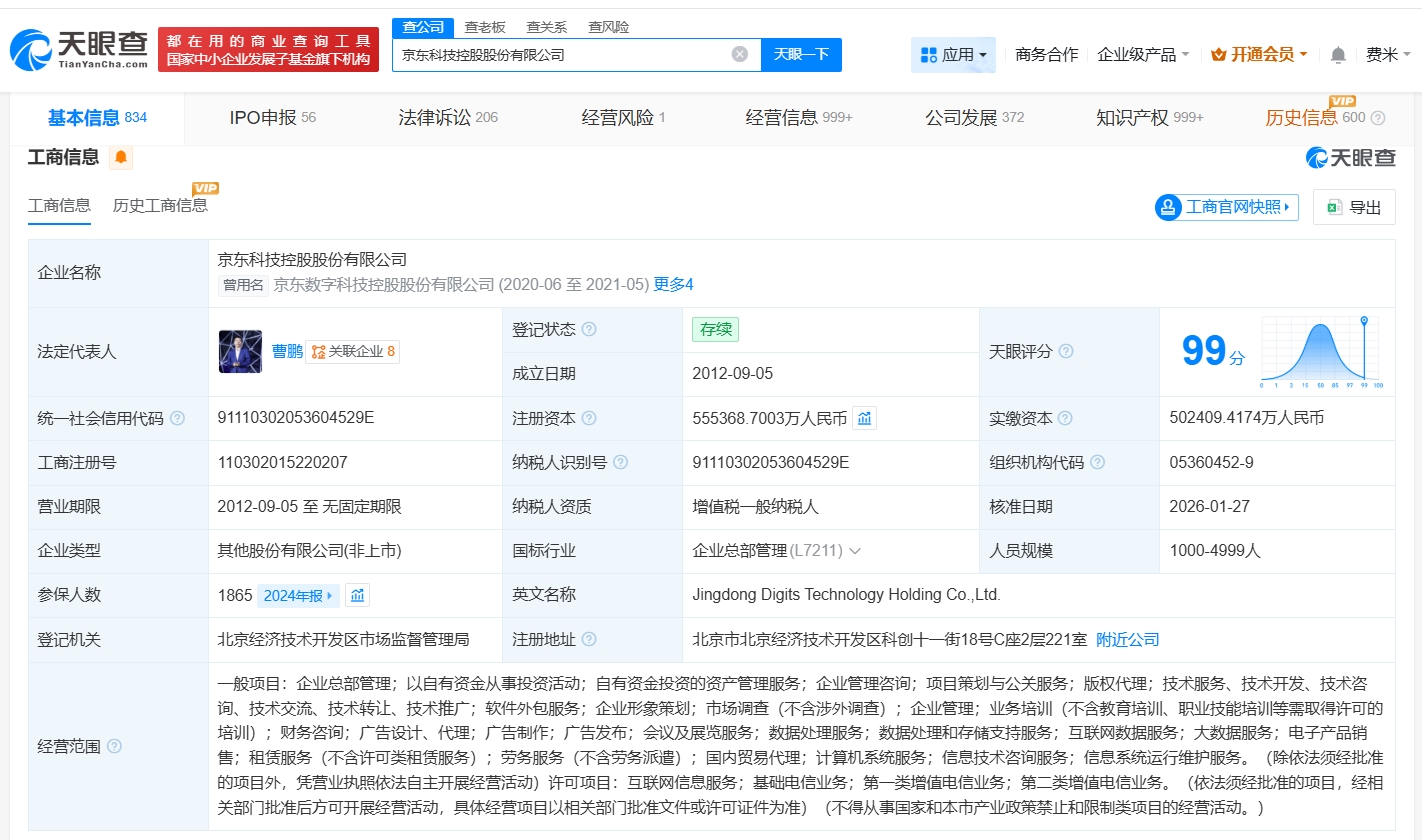Click the orange bell beside 工商信息 heading
1422x840 pixels.
click(x=121, y=157)
